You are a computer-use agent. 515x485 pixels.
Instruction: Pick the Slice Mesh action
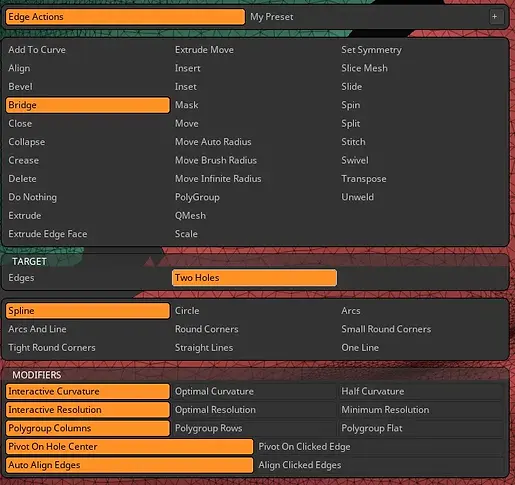click(364, 68)
